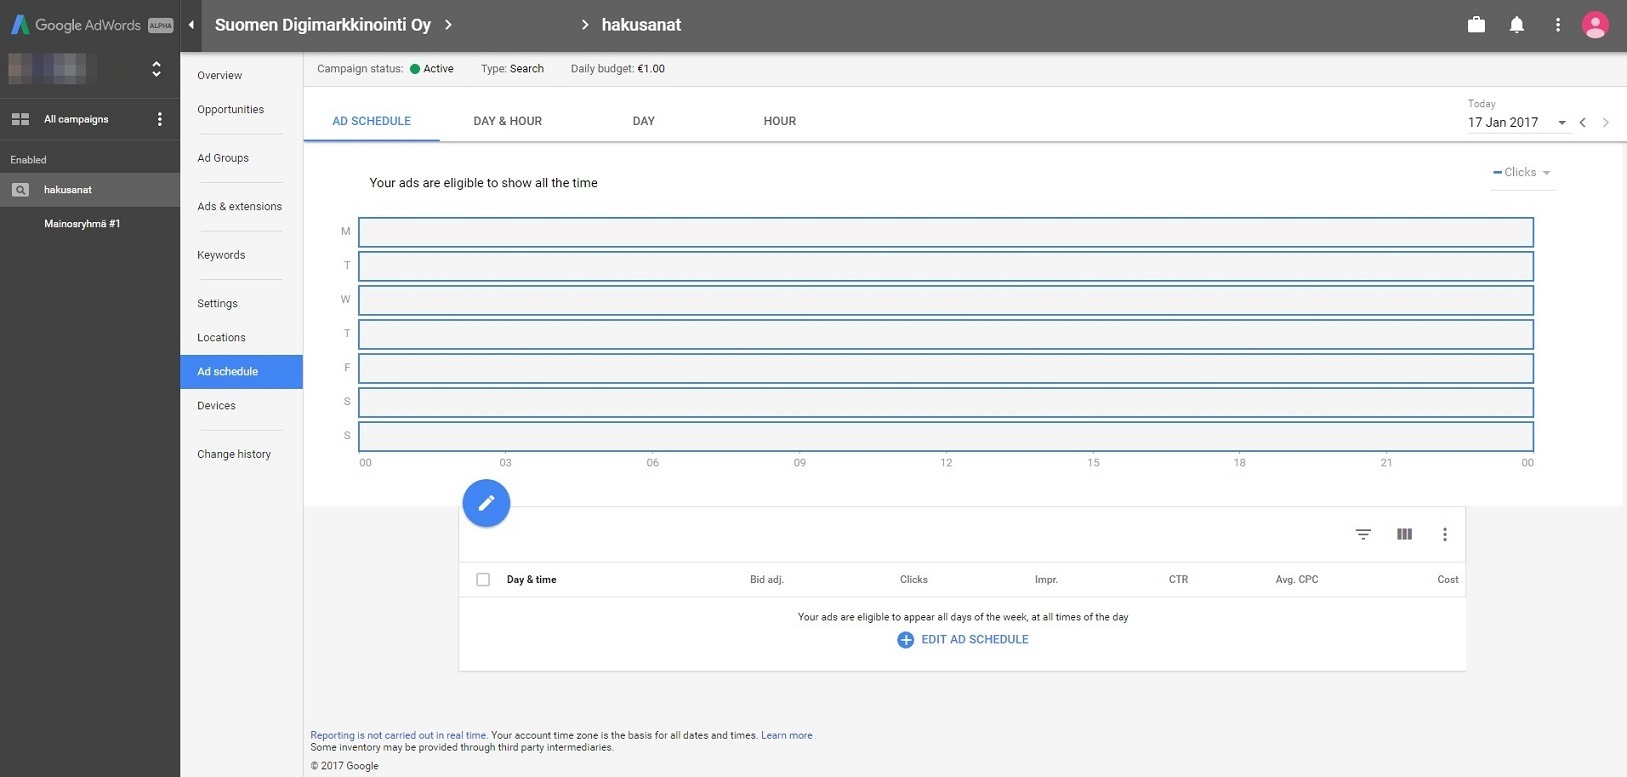Select the hakusanat campaign in sidebar
This screenshot has height=777, width=1627.
(90, 190)
